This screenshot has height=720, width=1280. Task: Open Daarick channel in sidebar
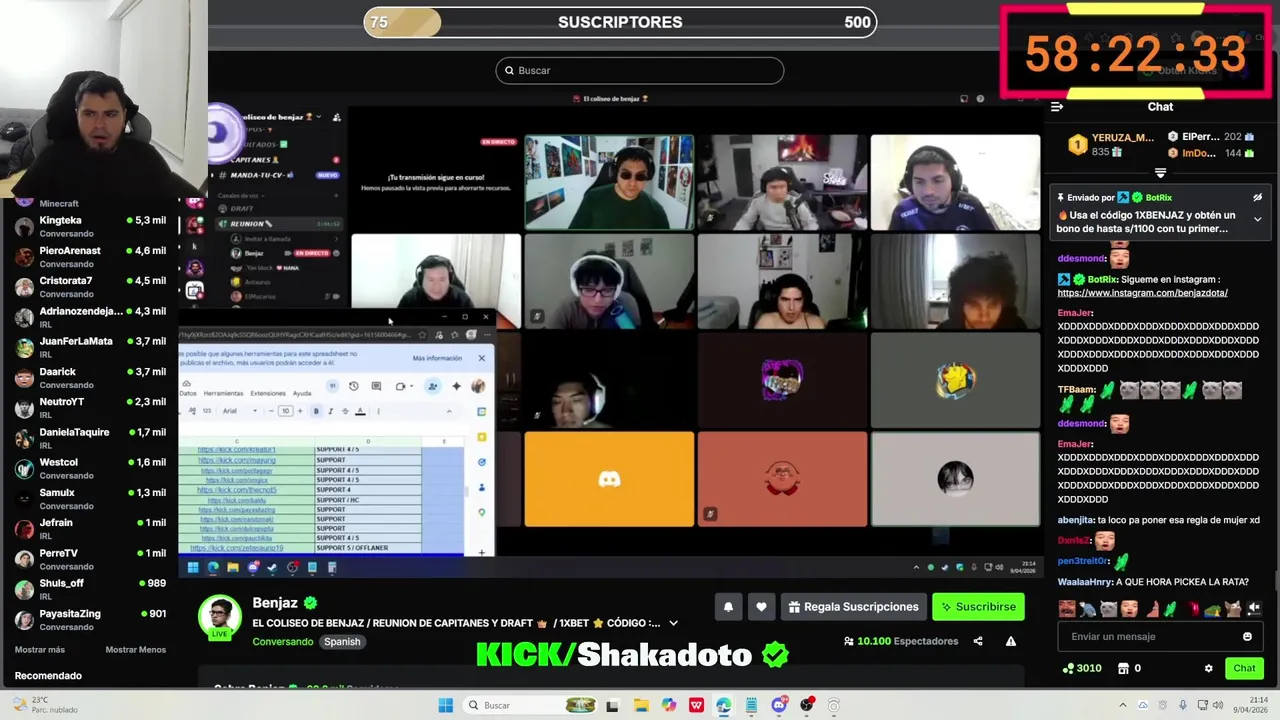pos(90,378)
